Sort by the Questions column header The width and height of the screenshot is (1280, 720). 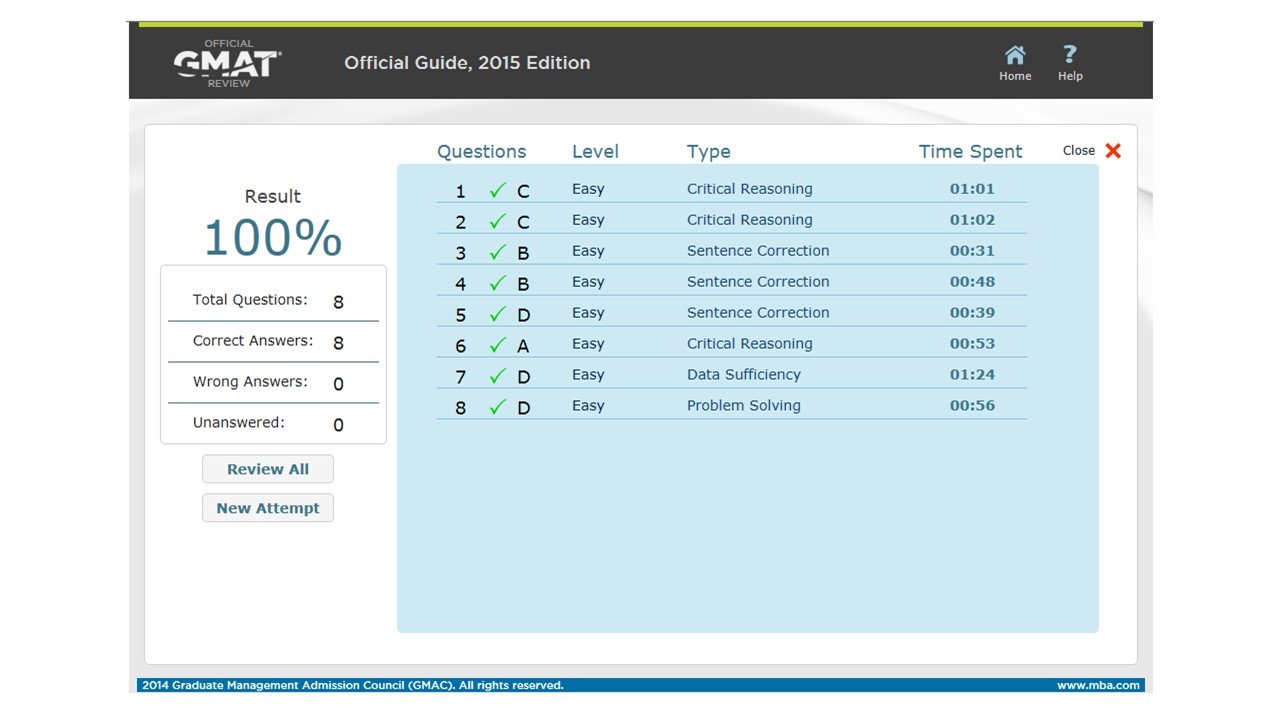481,152
